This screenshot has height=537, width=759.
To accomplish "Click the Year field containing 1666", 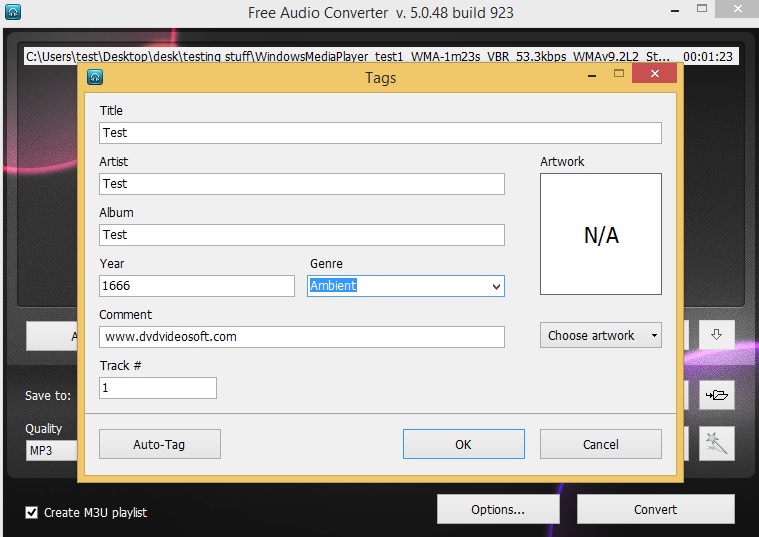I will [197, 286].
